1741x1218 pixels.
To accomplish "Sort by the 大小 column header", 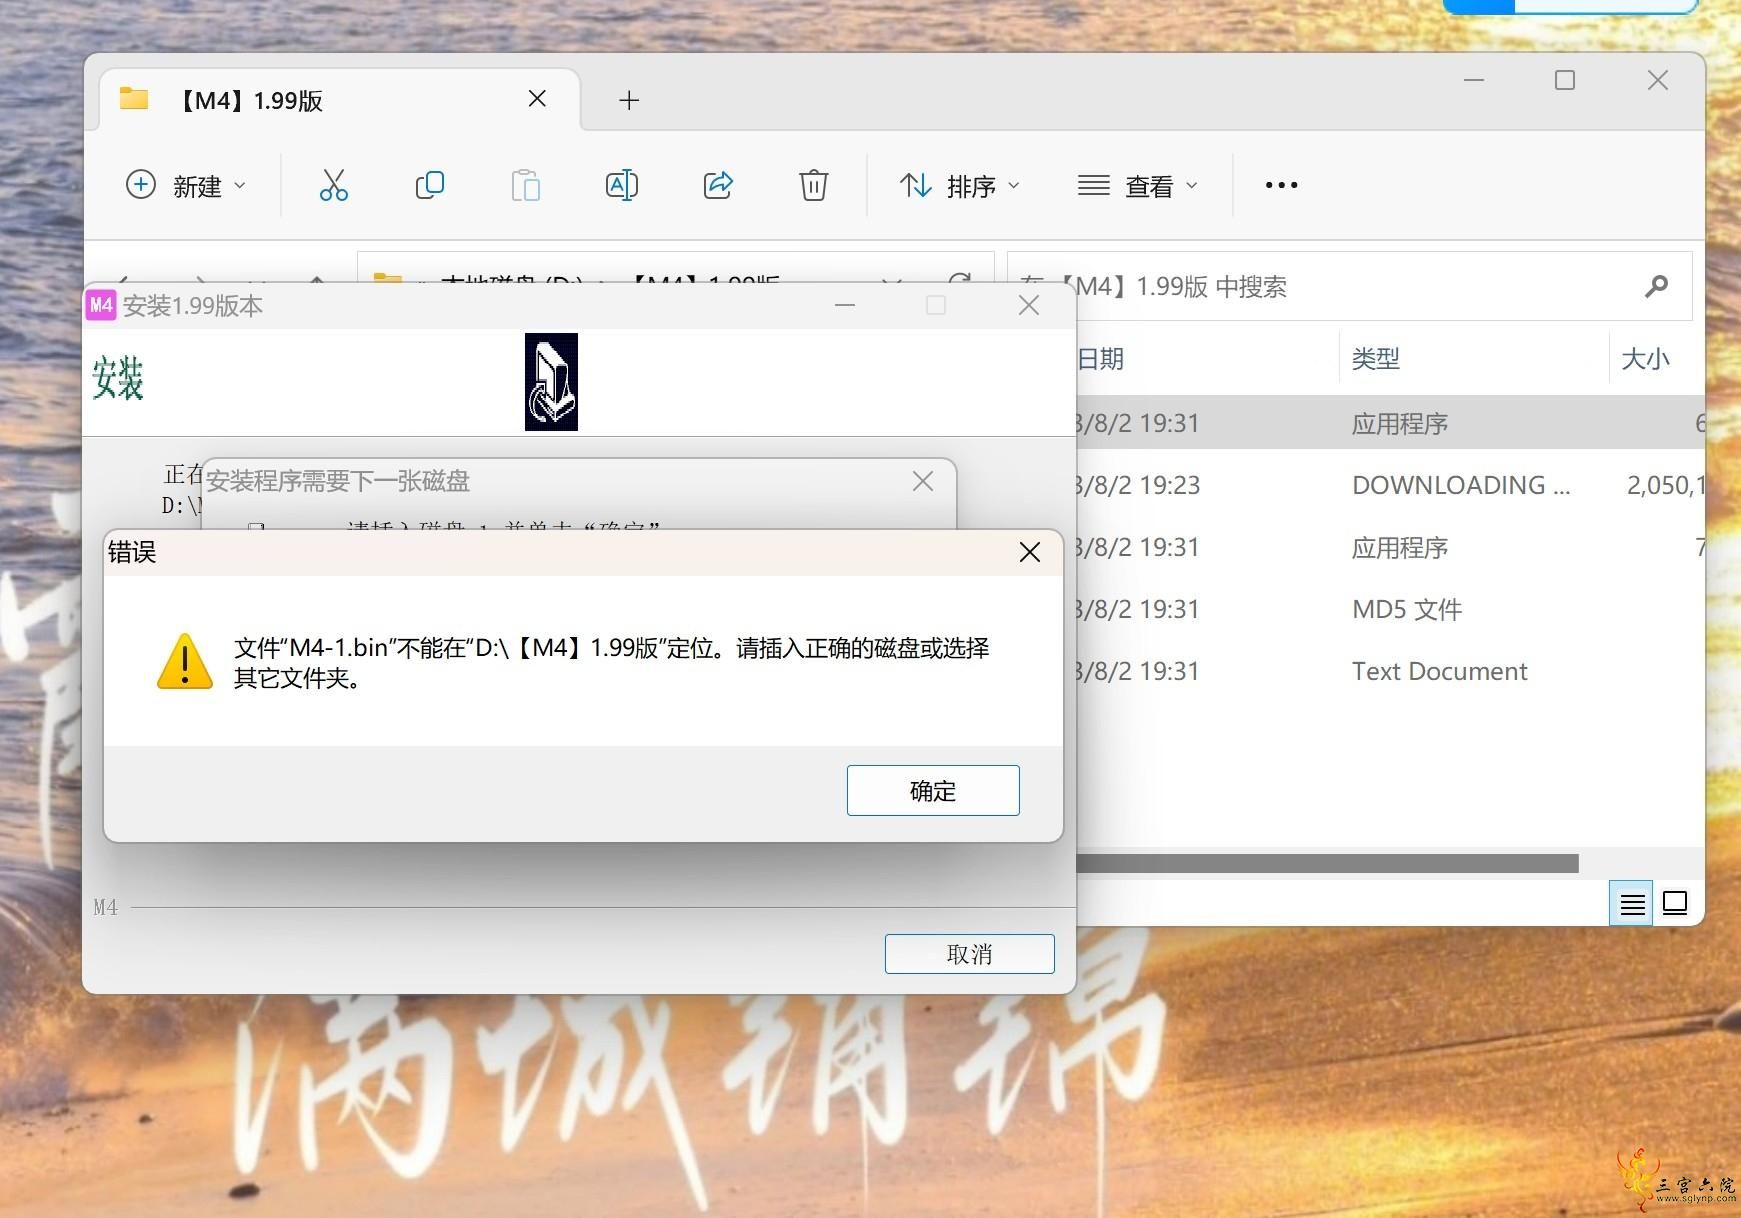I will pyautogui.click(x=1646, y=359).
